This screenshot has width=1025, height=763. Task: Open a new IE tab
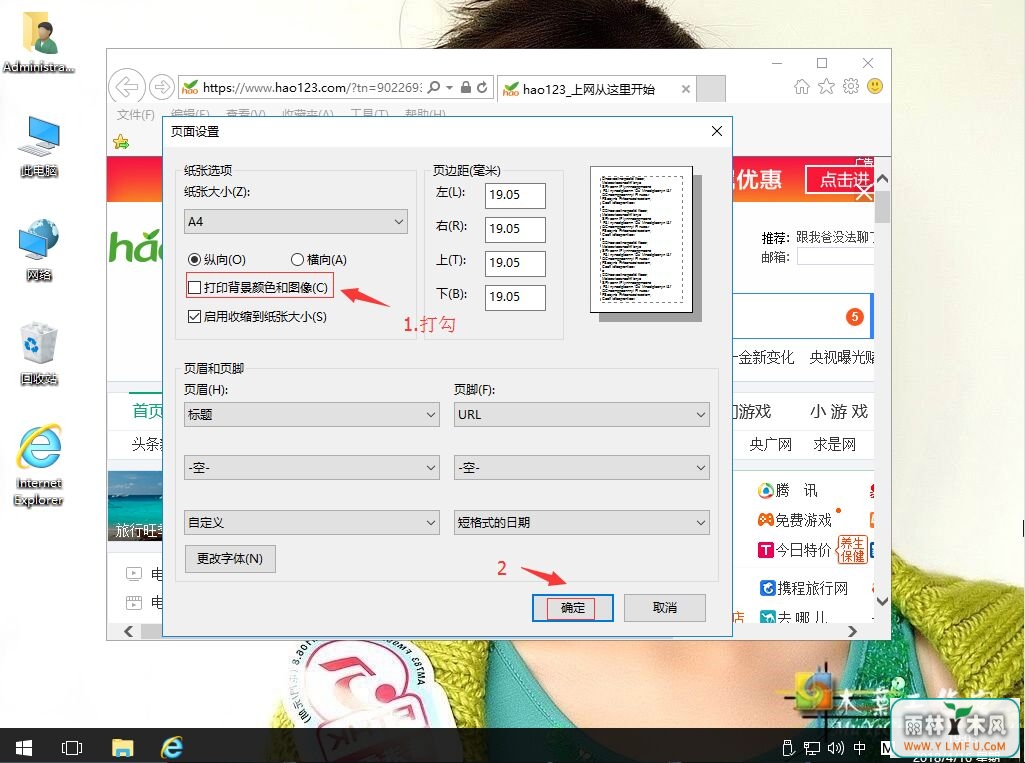point(711,89)
